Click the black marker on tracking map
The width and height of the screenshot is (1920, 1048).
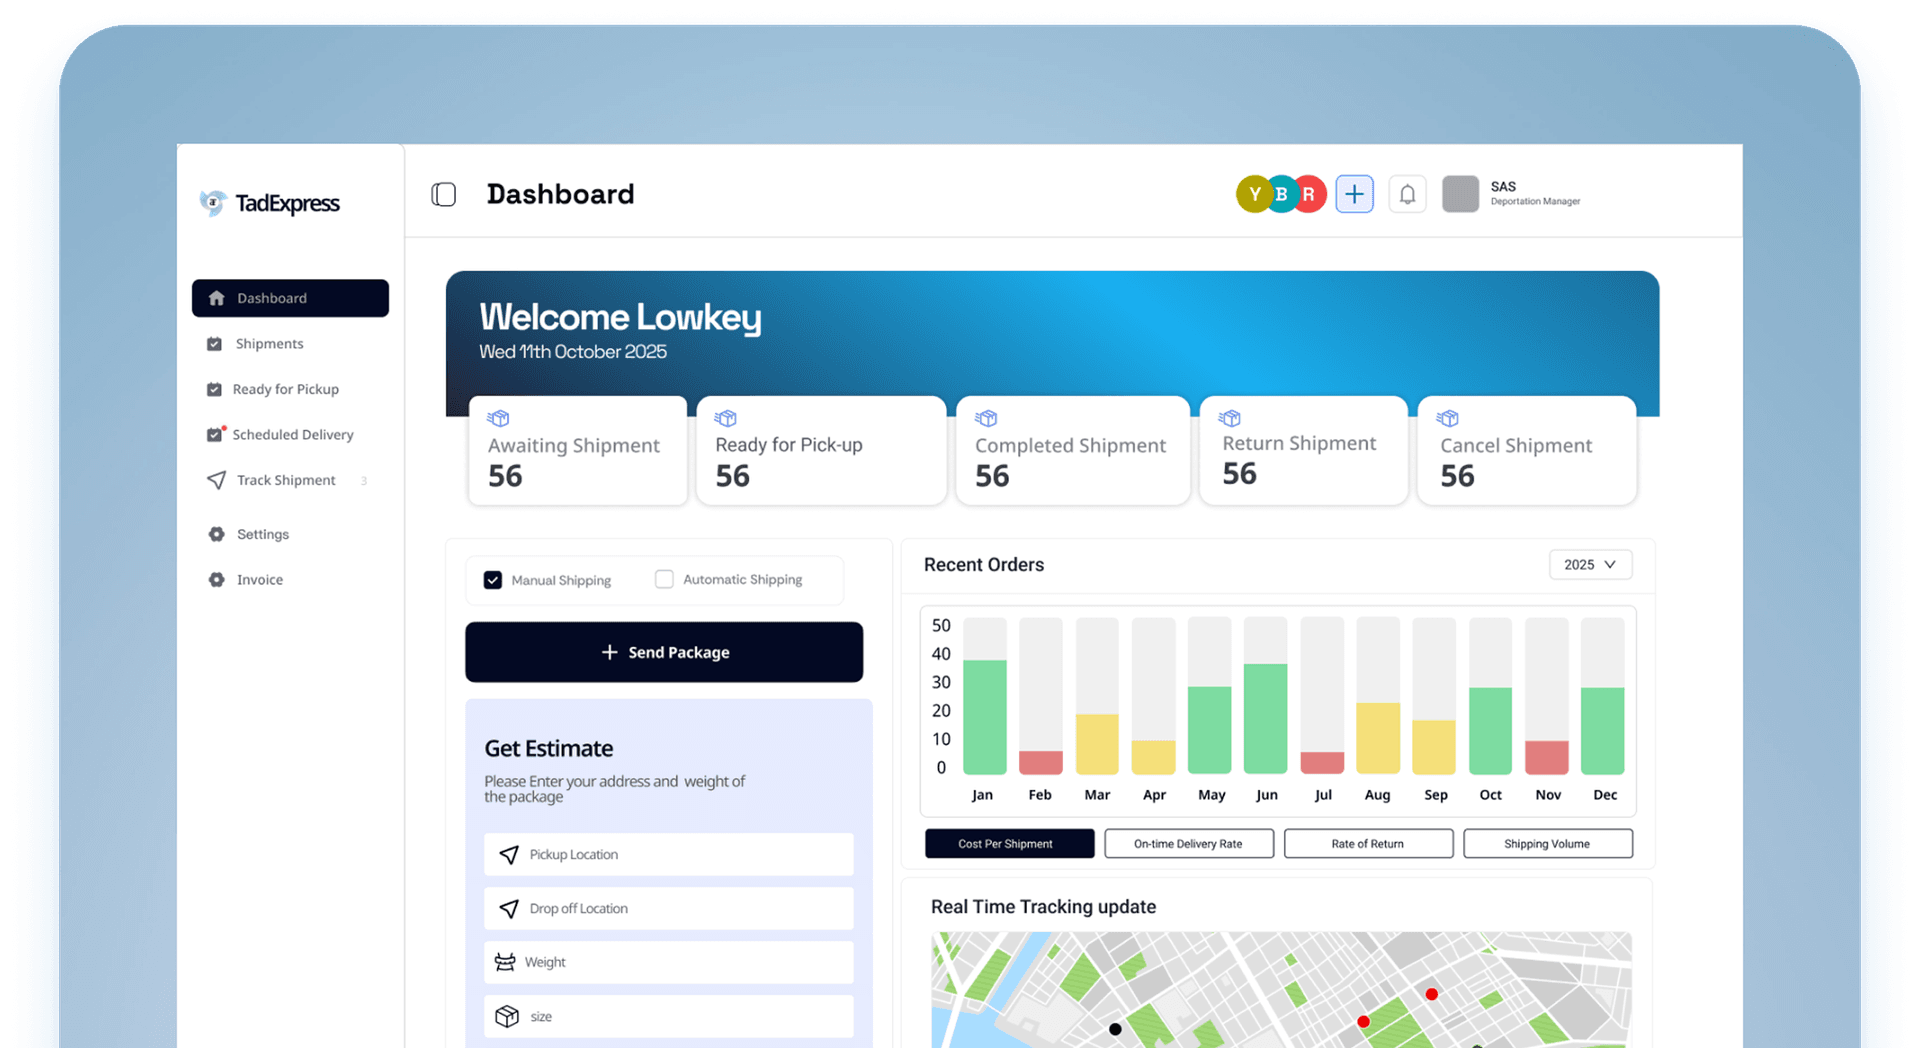(x=1115, y=1029)
